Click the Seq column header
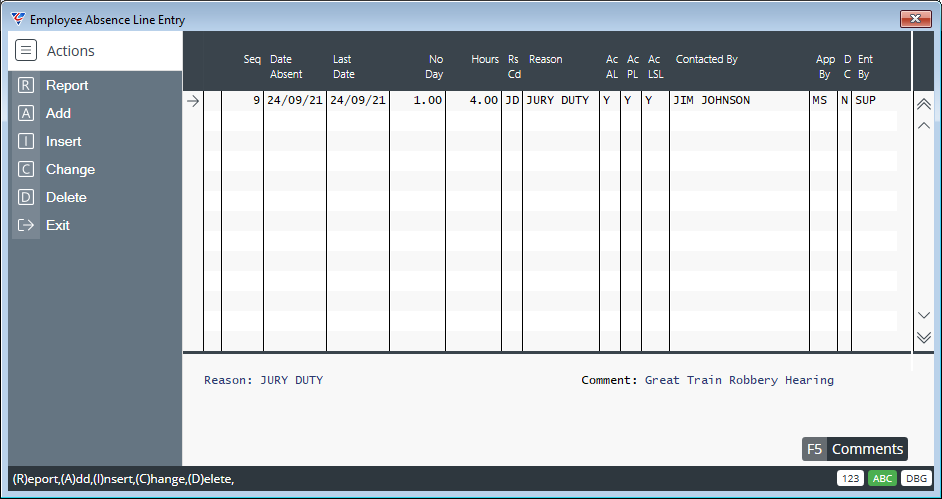Viewport: 942px width, 499px height. pyautogui.click(x=252, y=59)
